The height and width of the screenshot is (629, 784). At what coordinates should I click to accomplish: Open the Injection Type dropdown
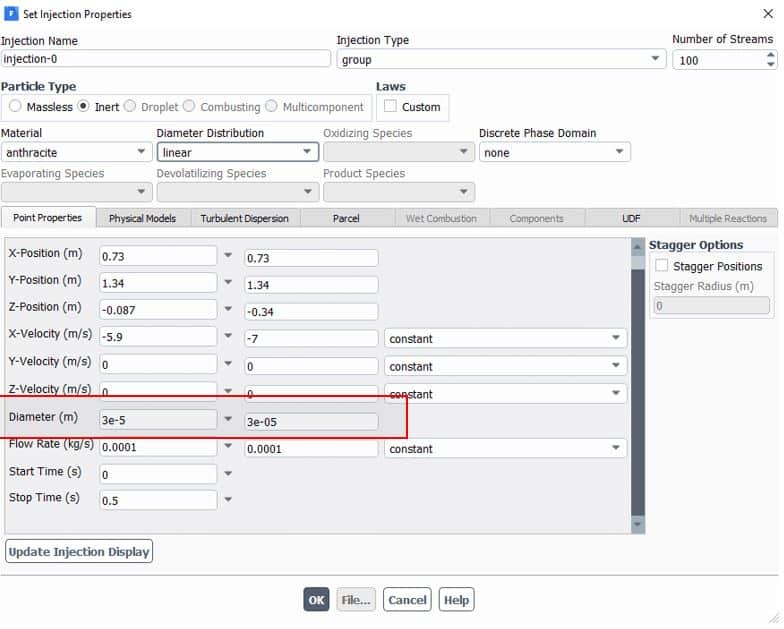501,59
